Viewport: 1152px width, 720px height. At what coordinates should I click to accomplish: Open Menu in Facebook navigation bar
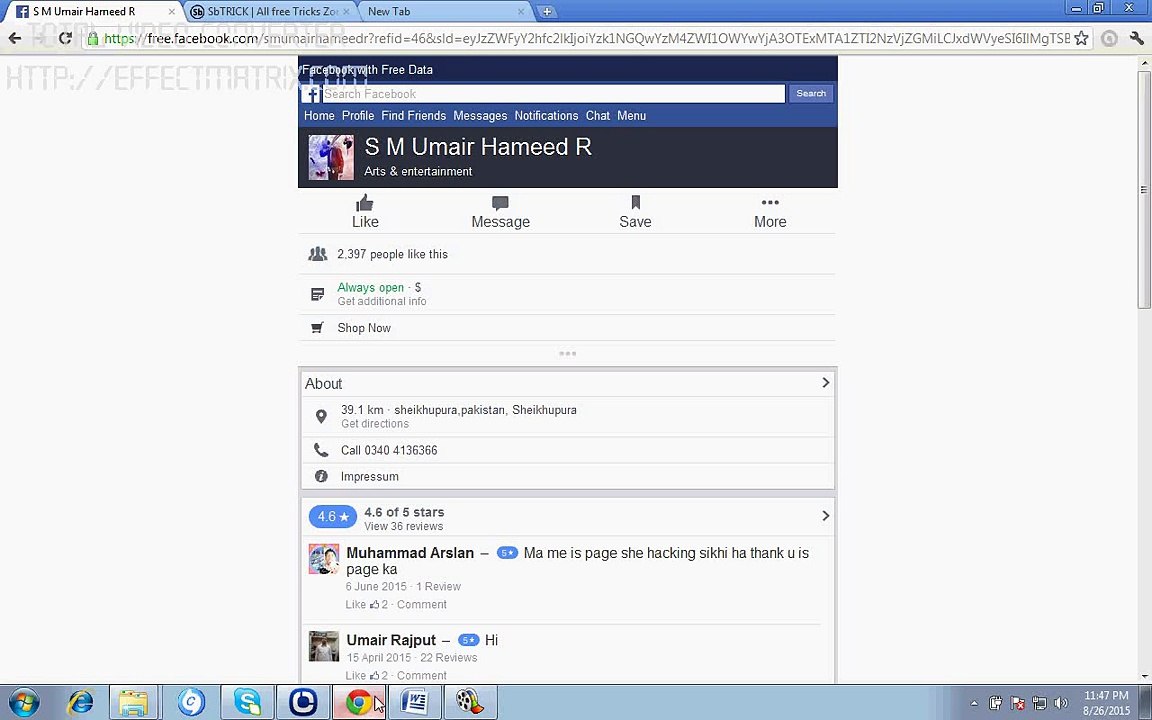point(631,115)
